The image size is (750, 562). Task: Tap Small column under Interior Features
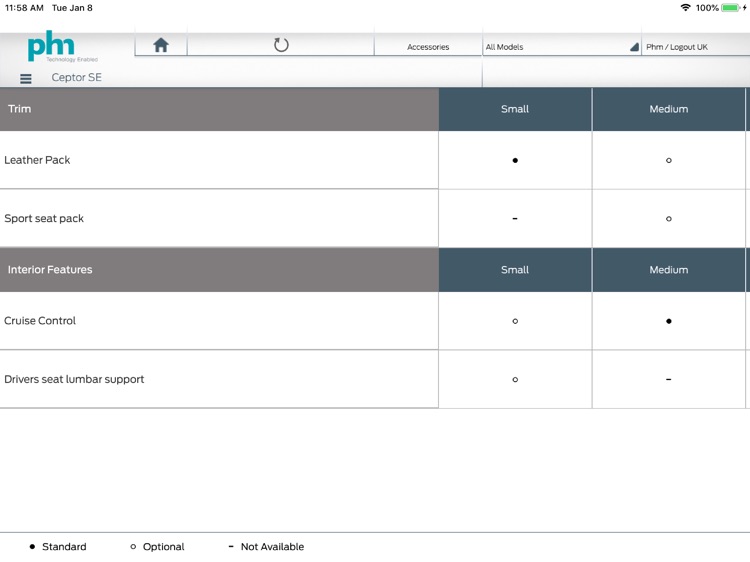click(x=515, y=270)
